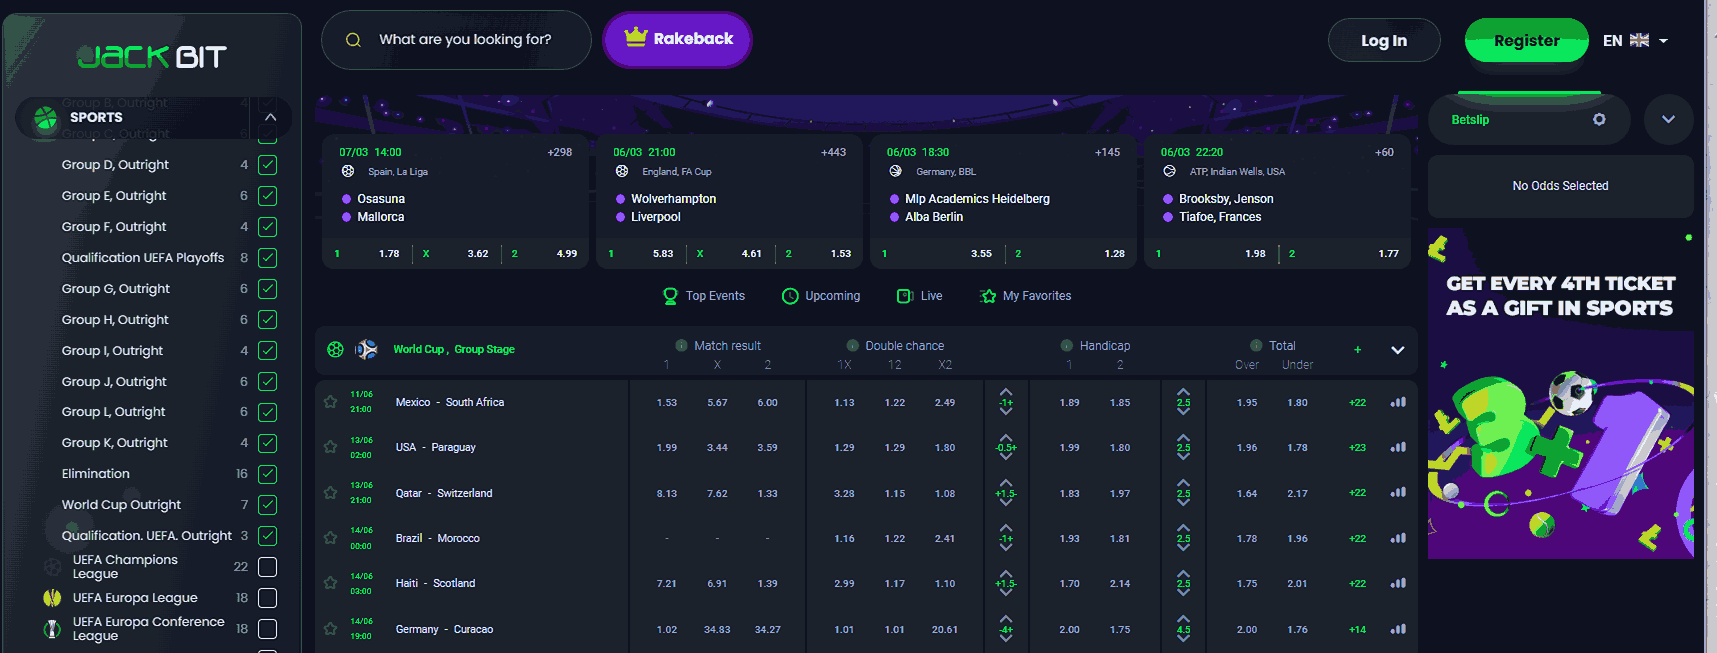Select Mexico win odds 1.53
This screenshot has height=653, width=1717.
click(x=667, y=403)
